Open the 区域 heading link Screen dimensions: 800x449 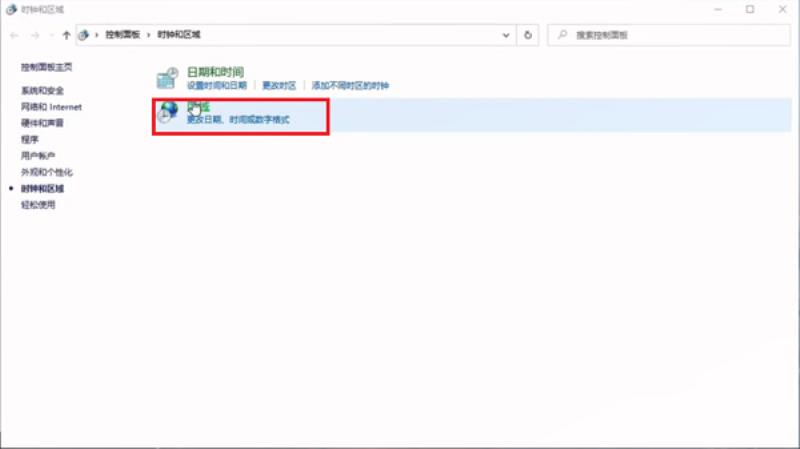coord(198,107)
